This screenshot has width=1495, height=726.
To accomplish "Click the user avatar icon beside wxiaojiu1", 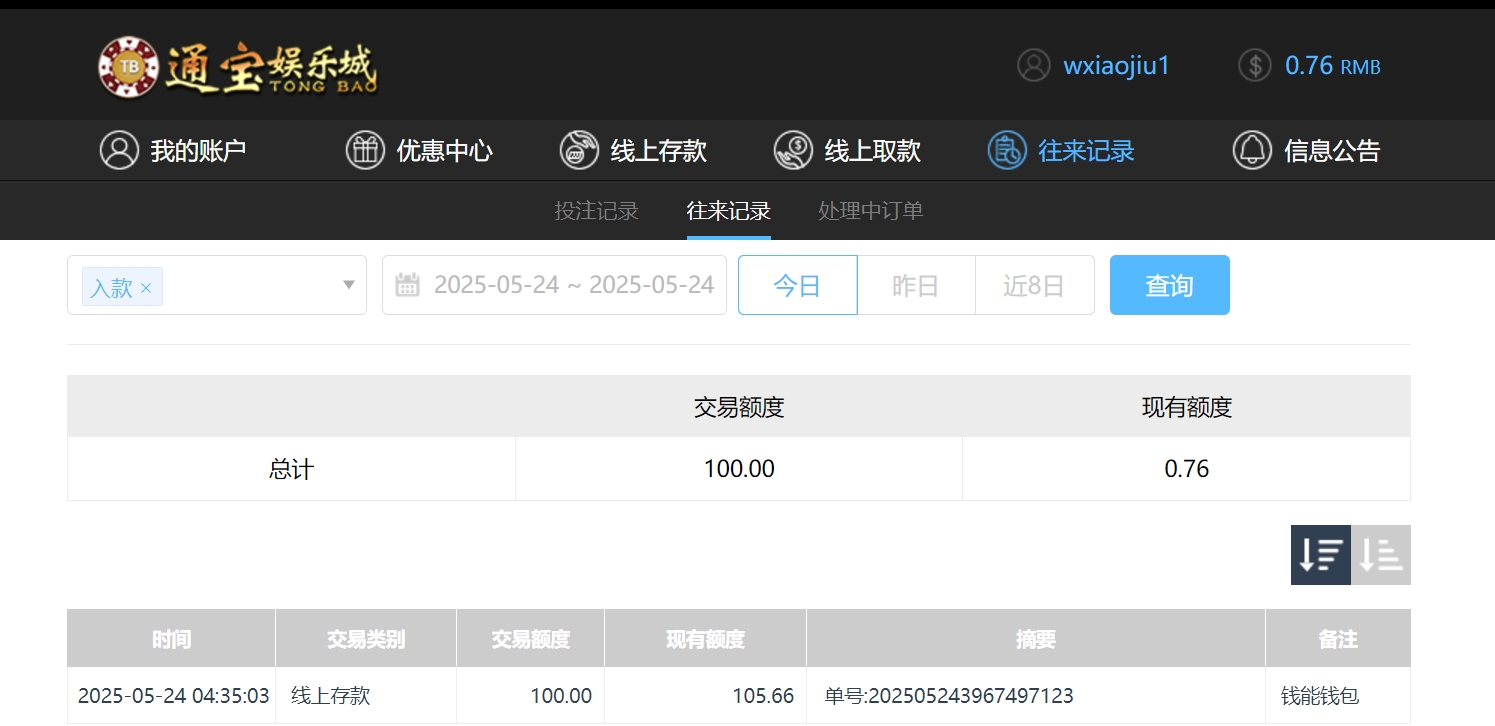I will coord(1033,66).
